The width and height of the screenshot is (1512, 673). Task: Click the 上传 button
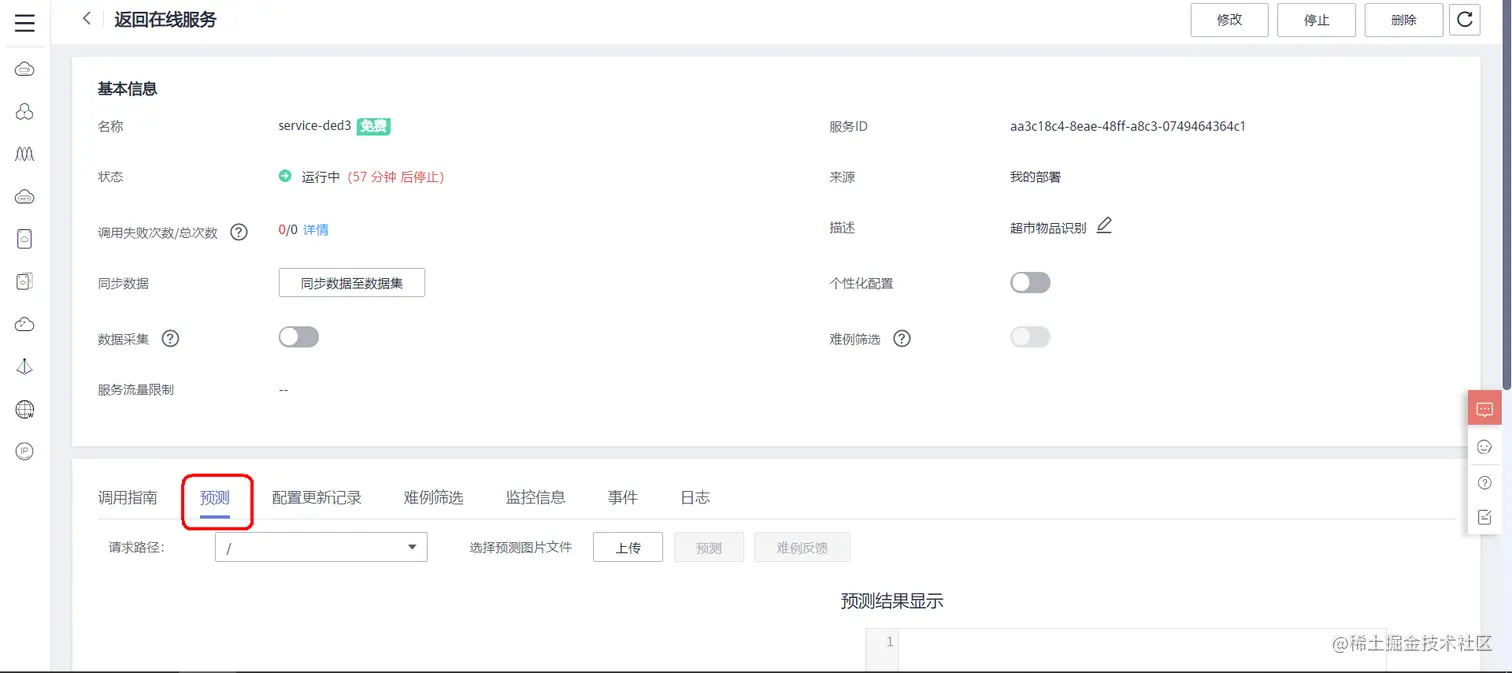[x=628, y=547]
